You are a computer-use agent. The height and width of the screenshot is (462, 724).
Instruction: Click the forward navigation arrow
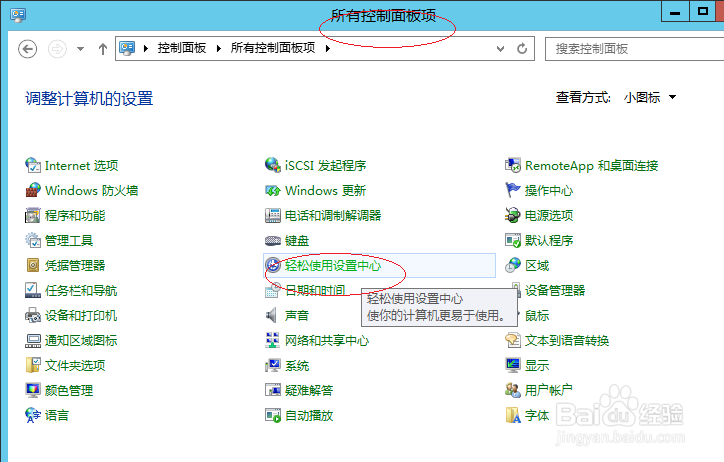[x=57, y=48]
